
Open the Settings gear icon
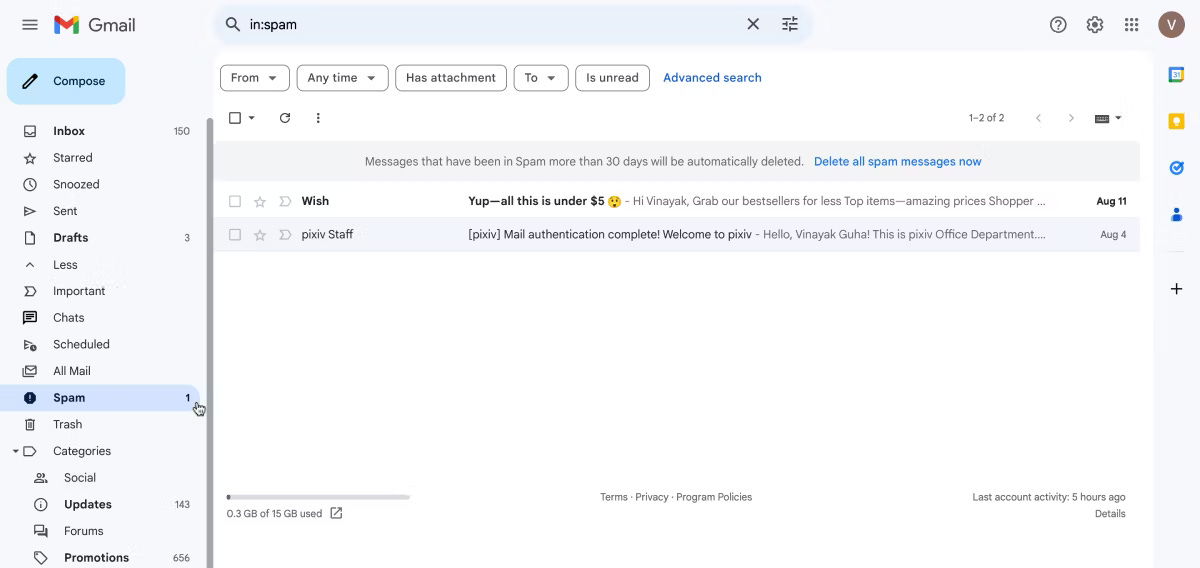coord(1095,25)
